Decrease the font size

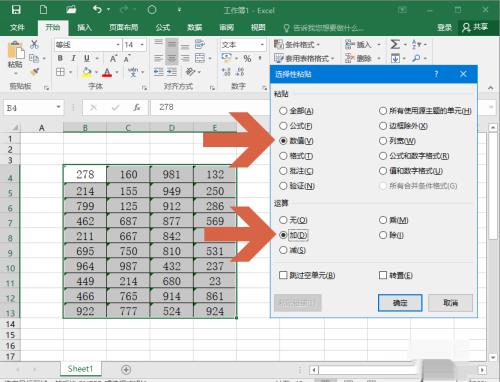click(127, 59)
